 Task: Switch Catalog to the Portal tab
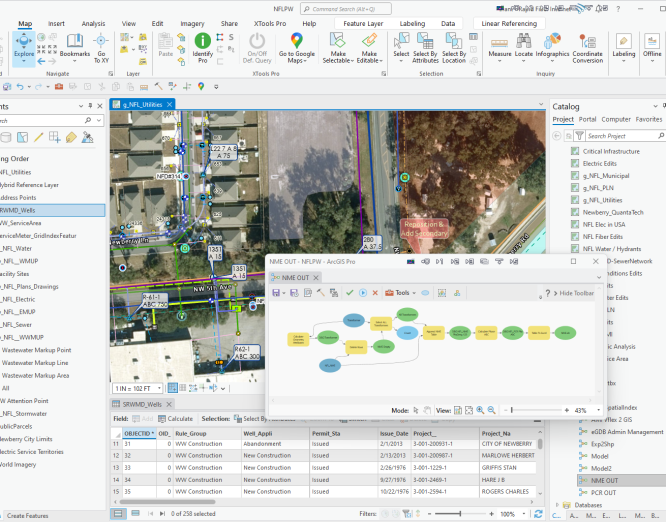[587, 119]
